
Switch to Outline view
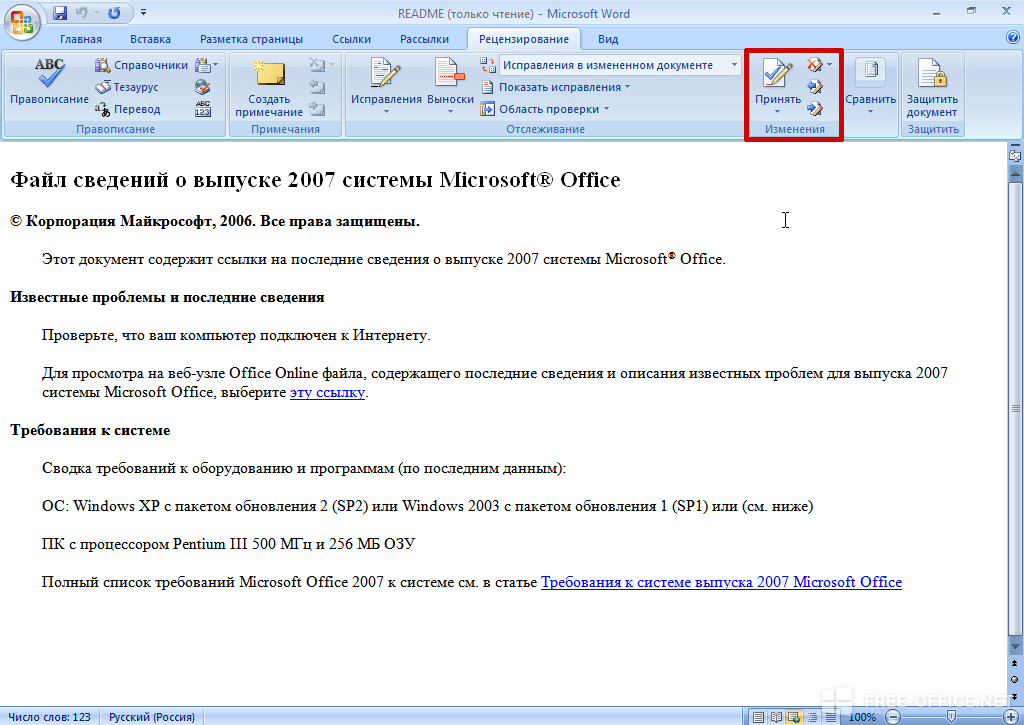pos(812,717)
